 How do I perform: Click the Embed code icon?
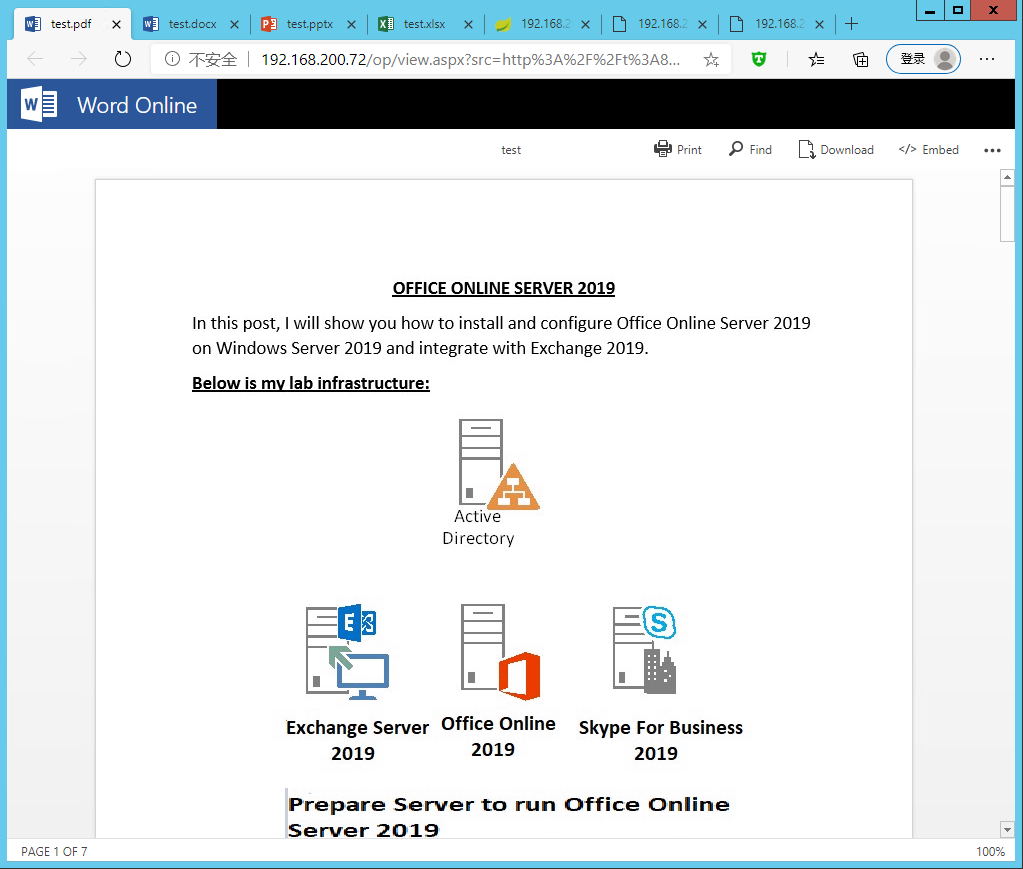(x=907, y=149)
